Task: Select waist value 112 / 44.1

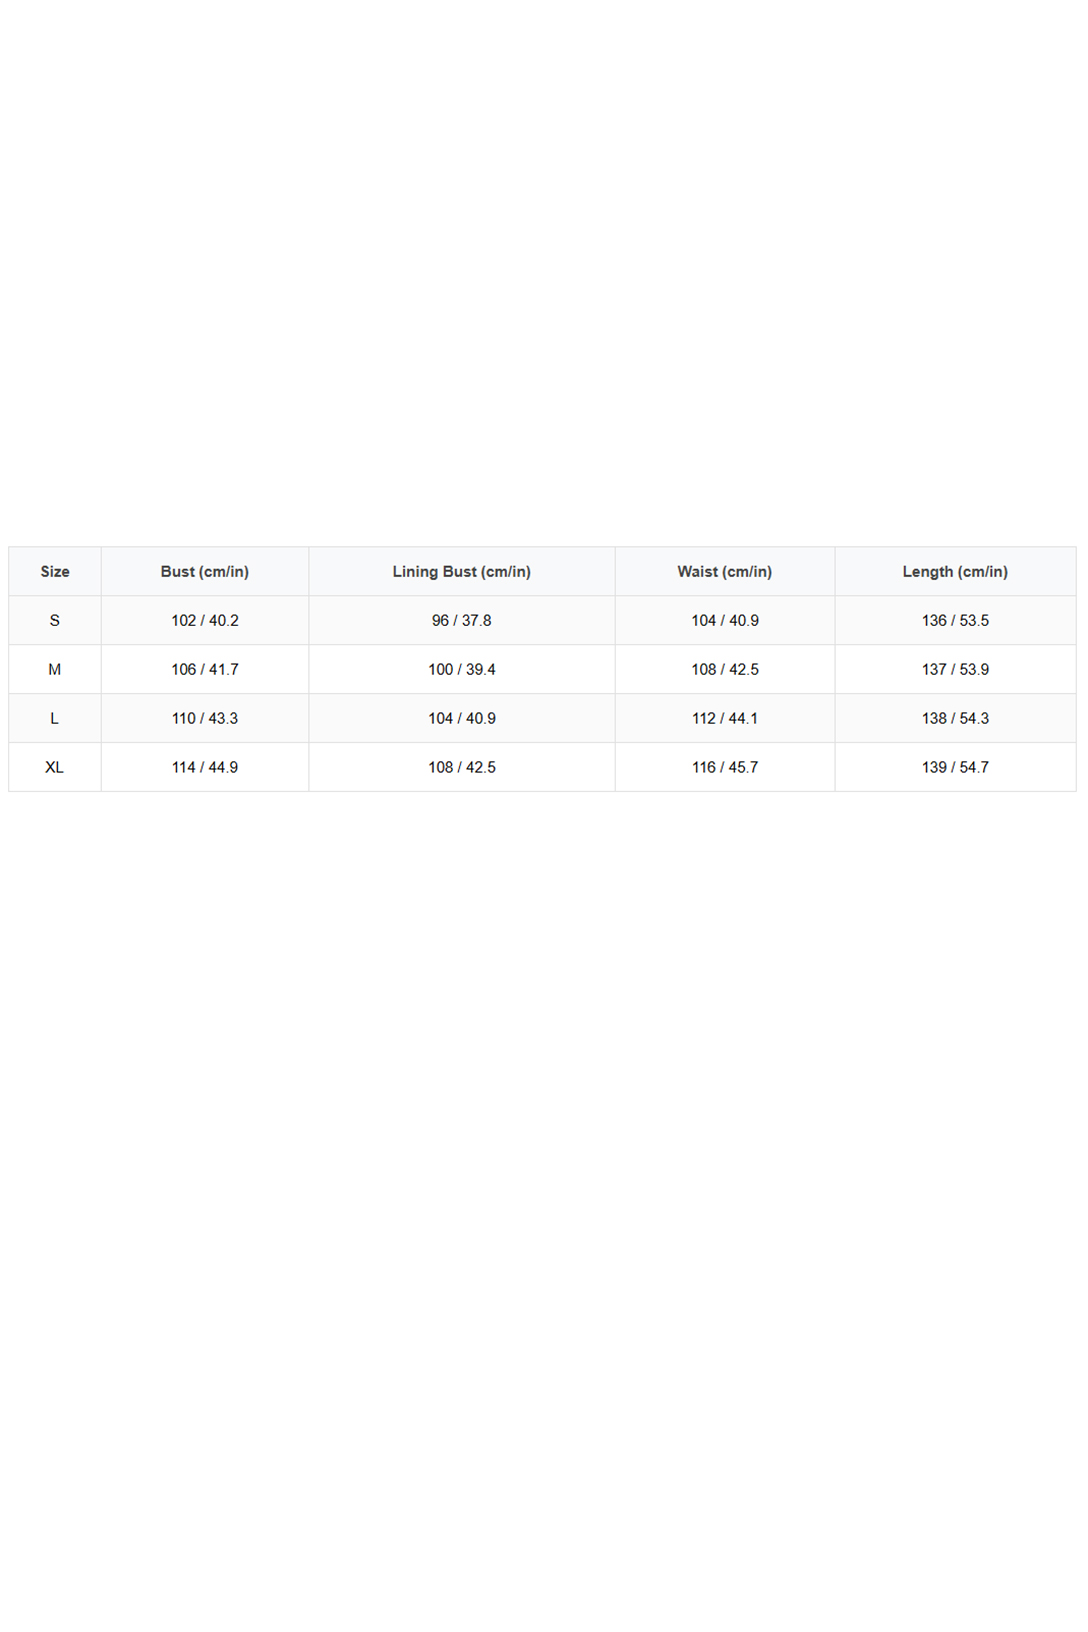Action: pyautogui.click(x=725, y=718)
